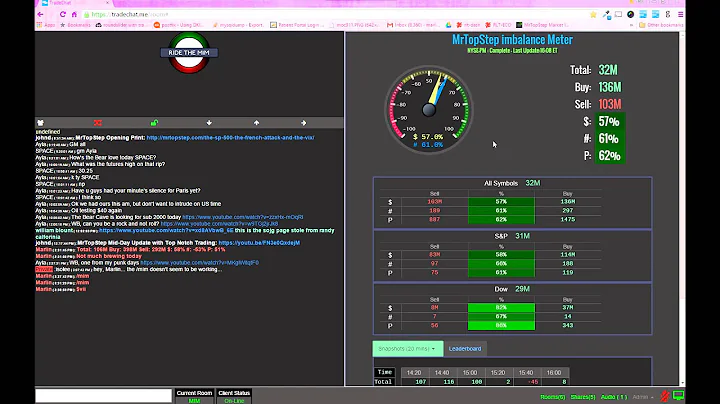Reload the page with refresh icon
The height and width of the screenshot is (404, 720).
pos(62,14)
